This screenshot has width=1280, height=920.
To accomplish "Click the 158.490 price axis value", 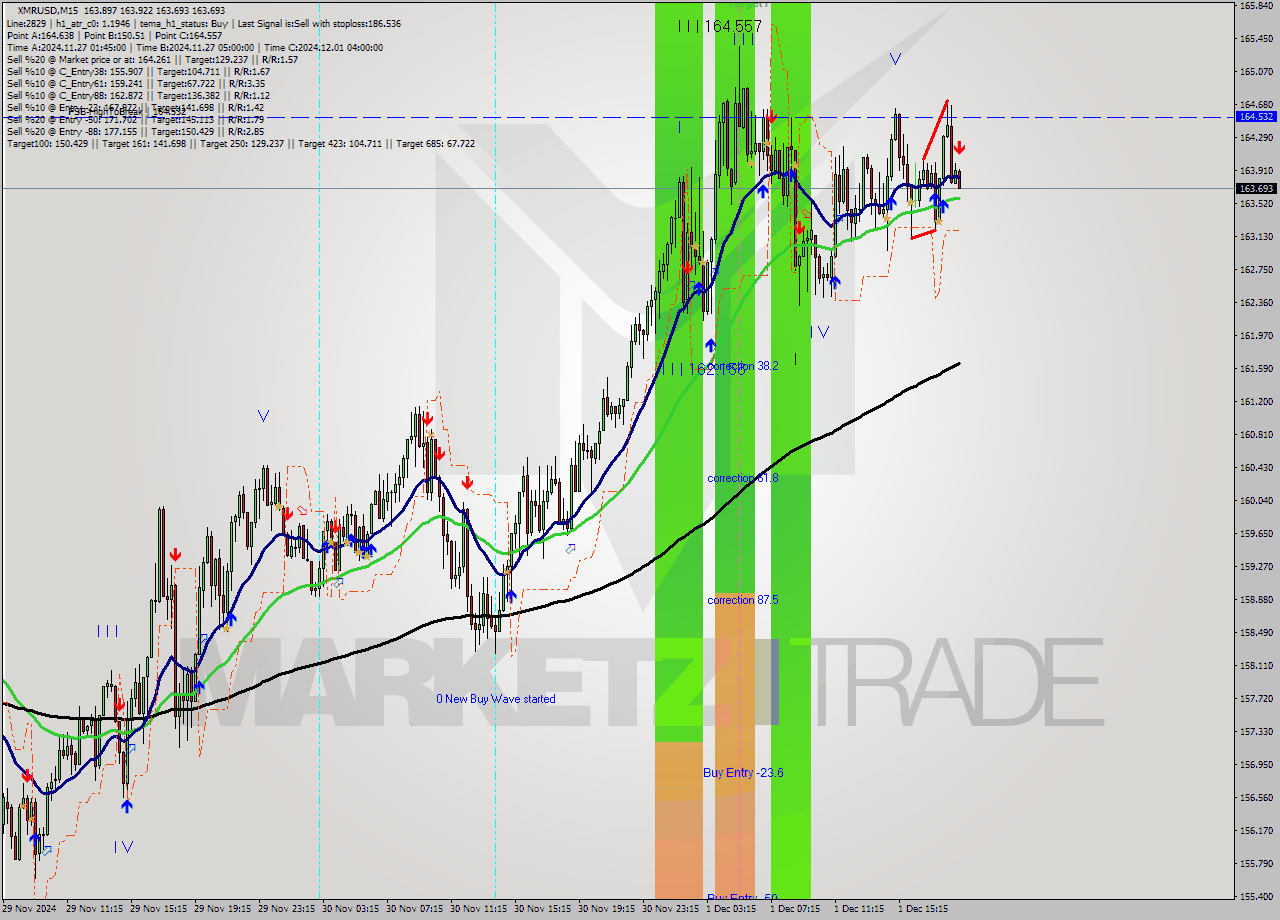I will tap(1256, 633).
